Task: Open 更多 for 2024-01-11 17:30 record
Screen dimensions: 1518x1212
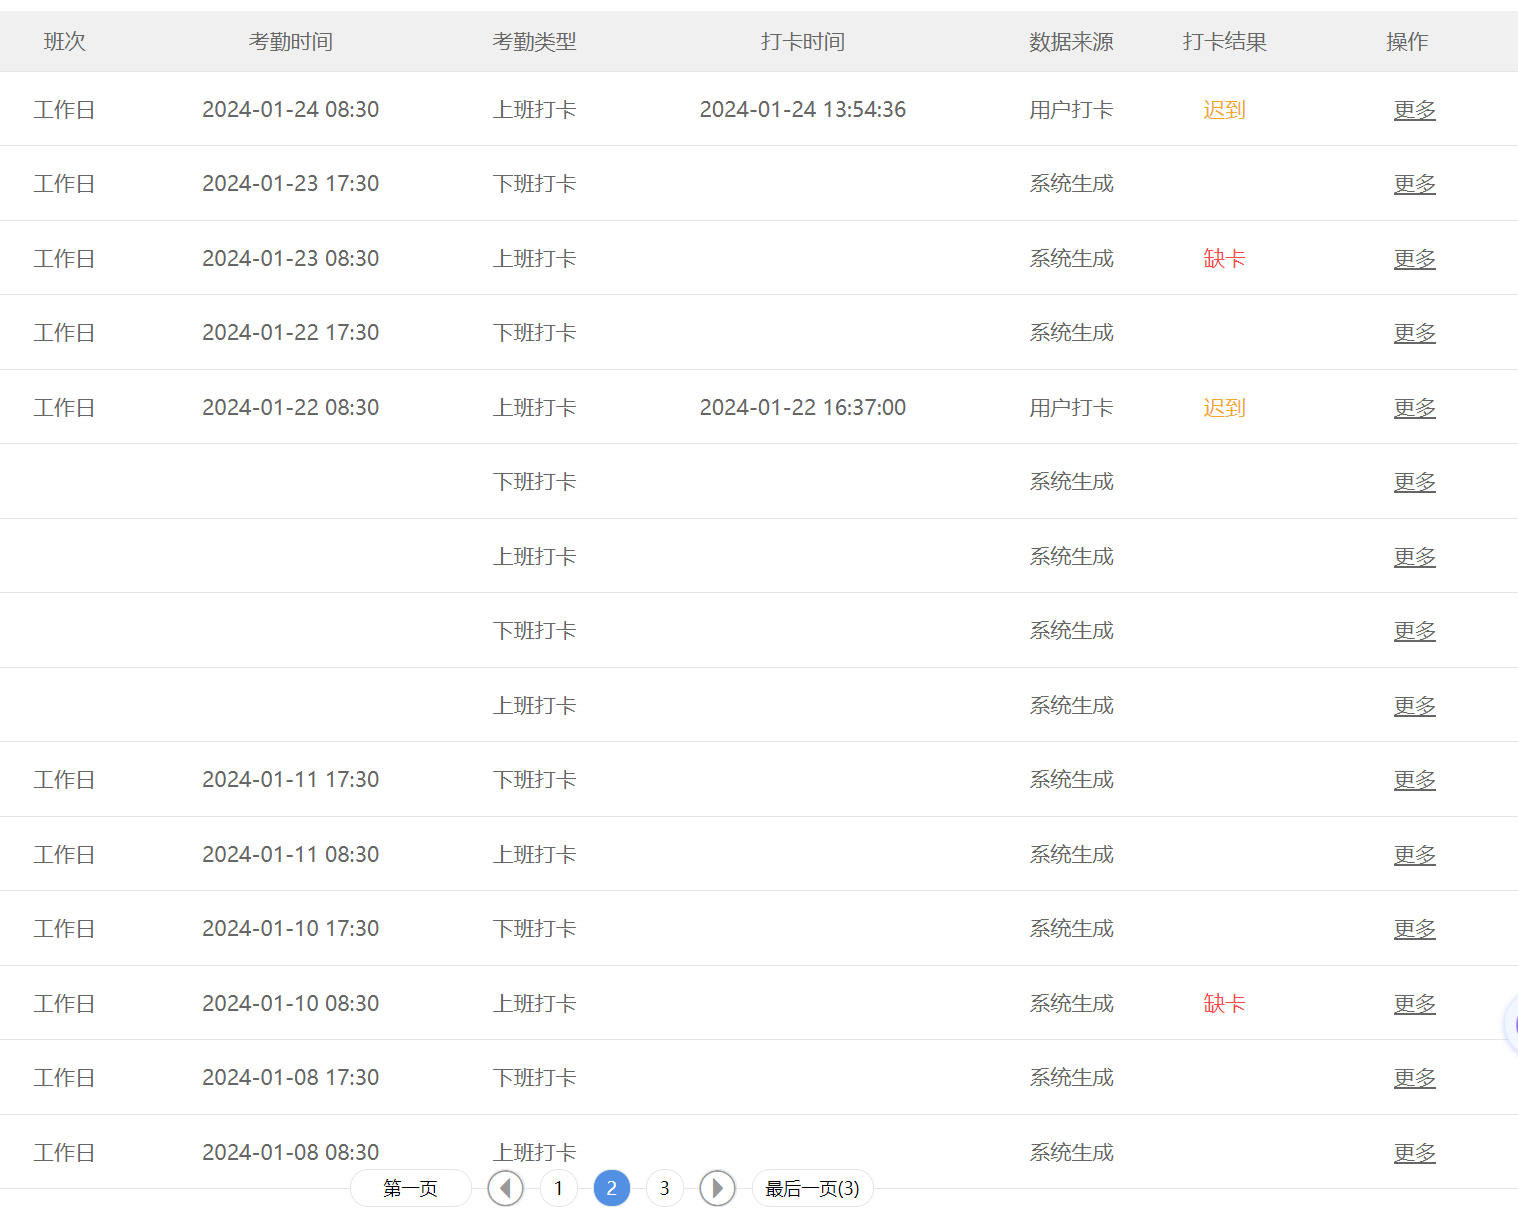Action: pyautogui.click(x=1414, y=780)
